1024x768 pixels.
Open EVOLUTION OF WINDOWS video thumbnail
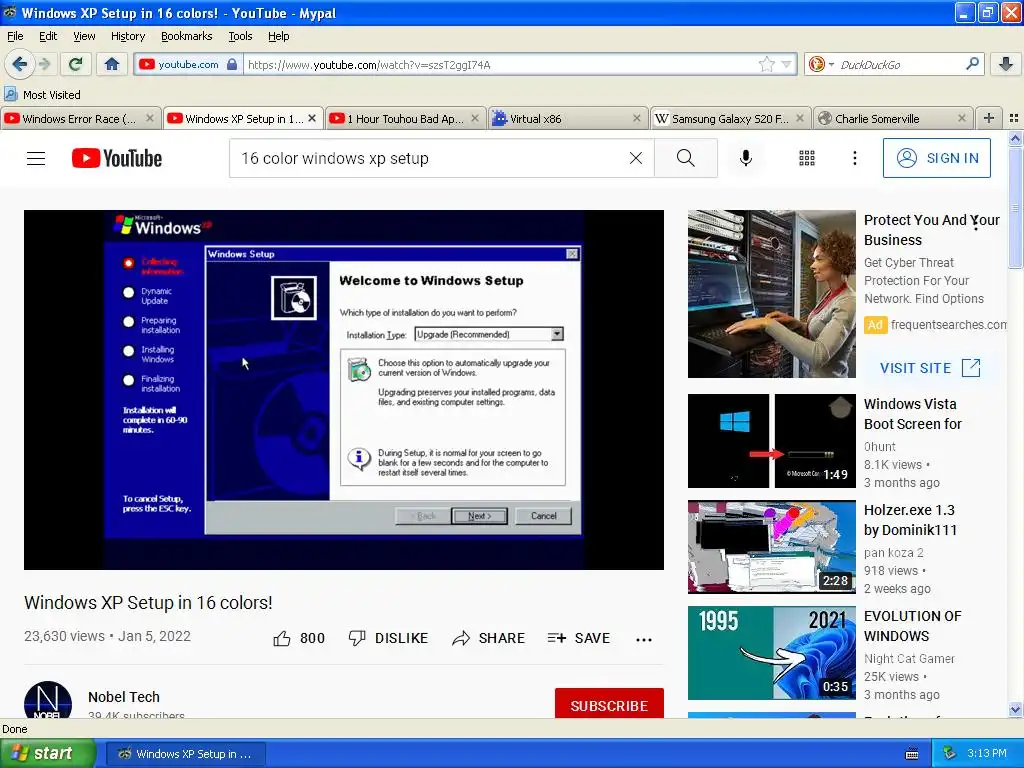coord(771,653)
